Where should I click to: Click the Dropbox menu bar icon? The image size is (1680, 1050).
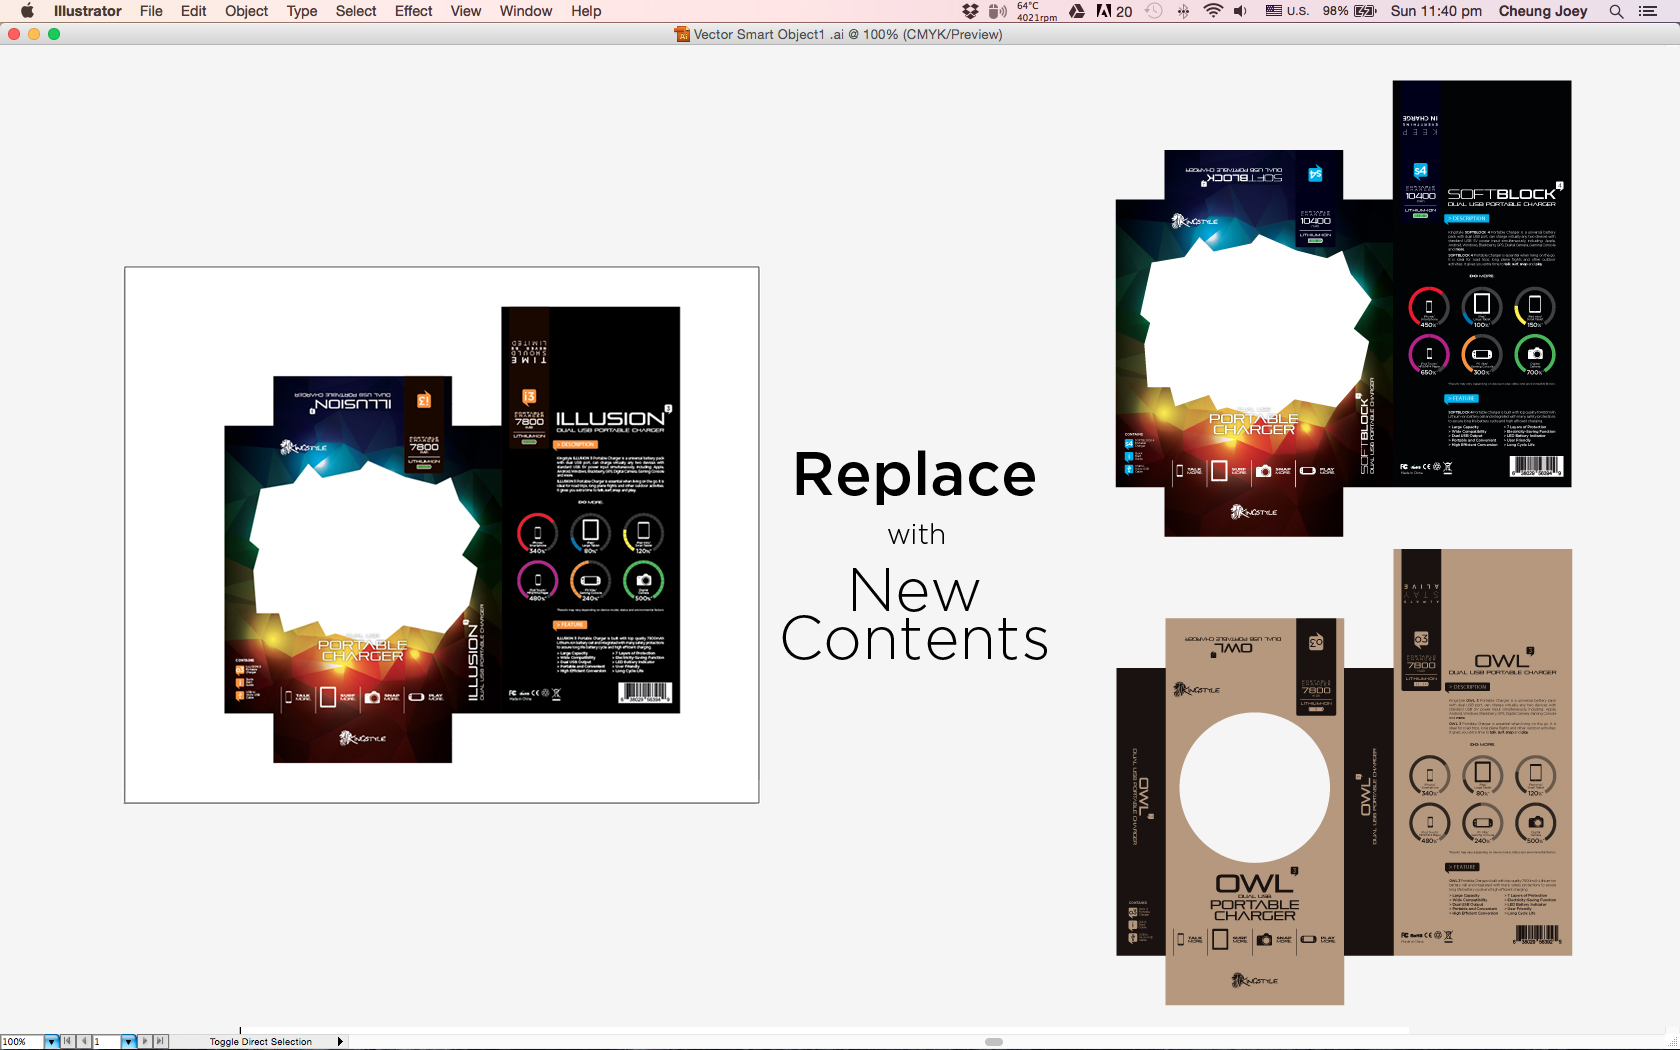click(970, 11)
